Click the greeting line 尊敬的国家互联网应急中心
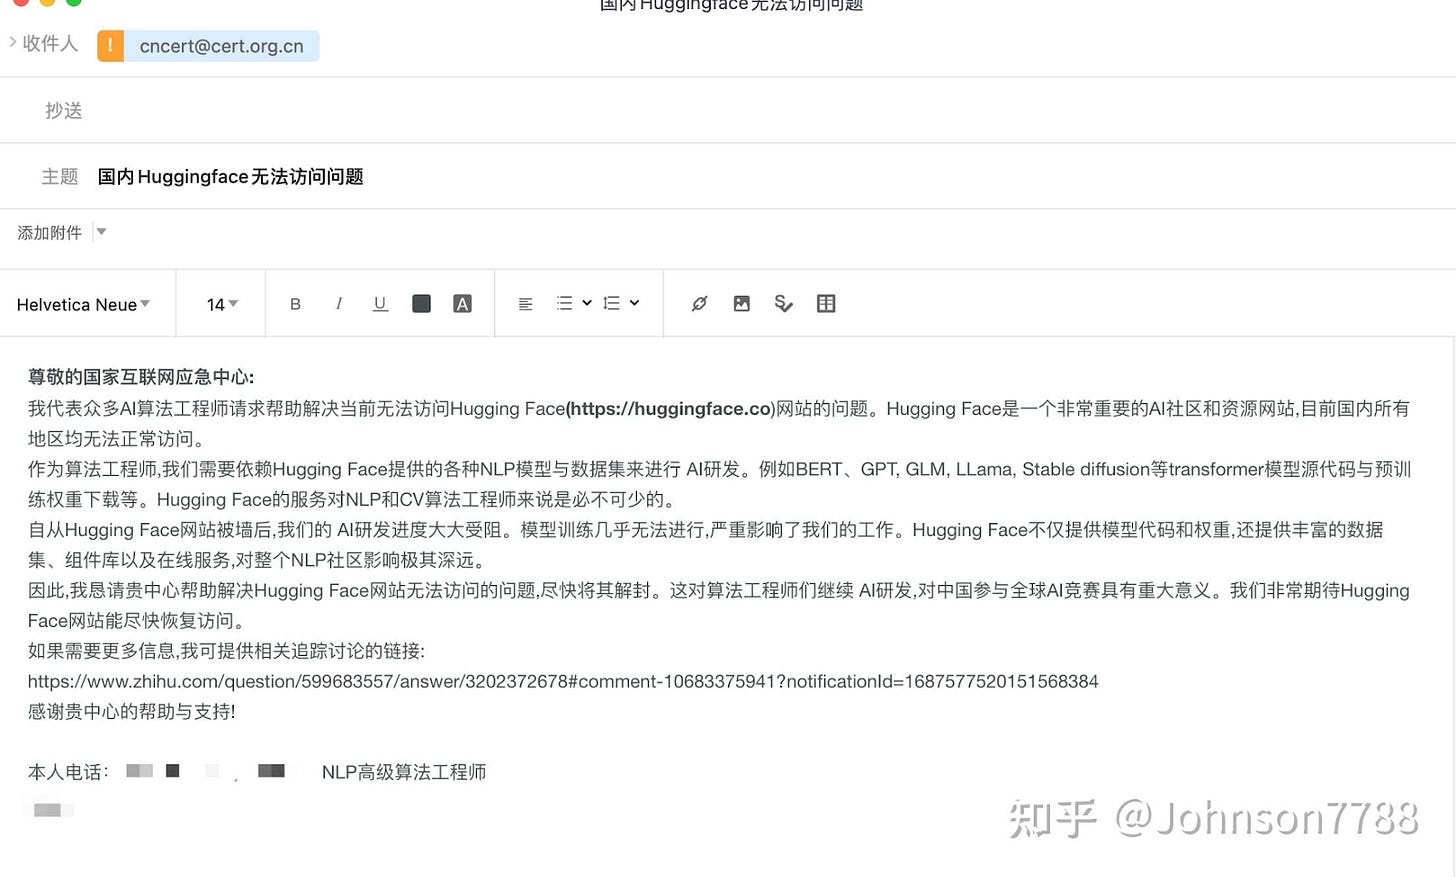1456x877 pixels. tap(140, 377)
